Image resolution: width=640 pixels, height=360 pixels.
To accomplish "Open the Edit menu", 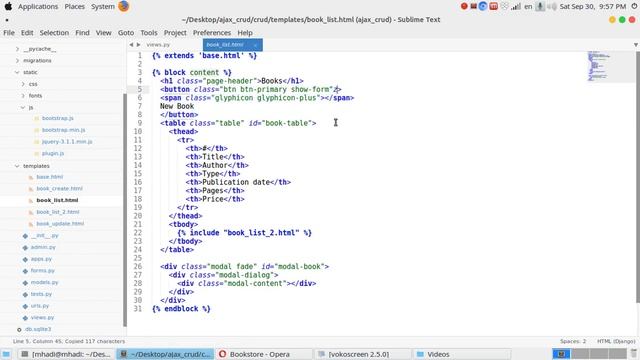I will click(x=27, y=33).
